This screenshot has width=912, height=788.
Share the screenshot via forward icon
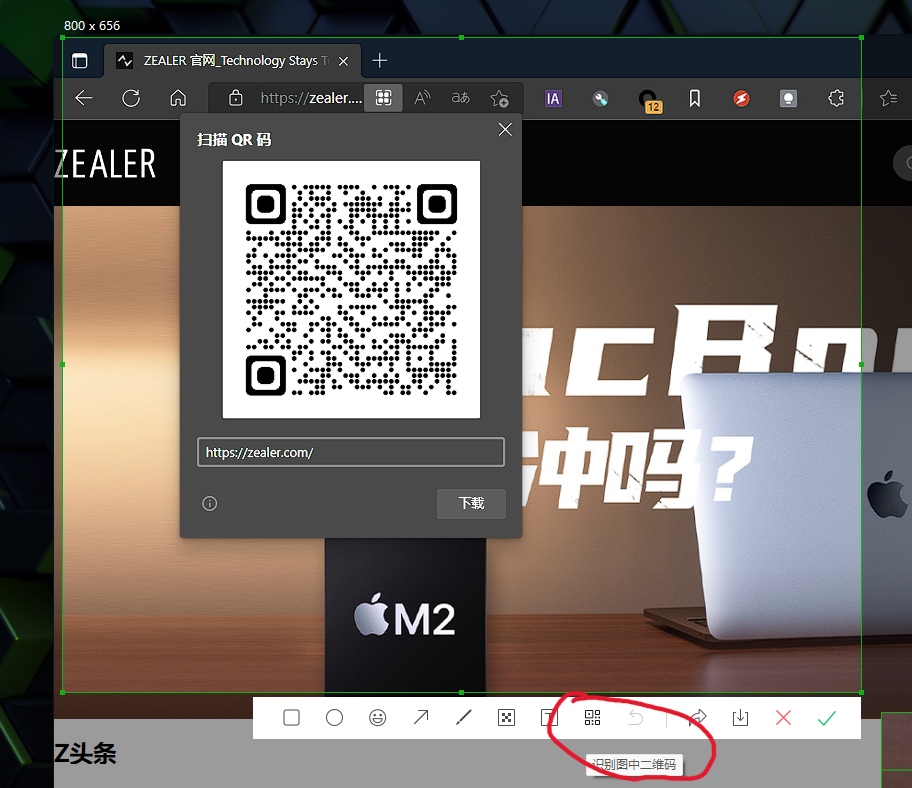697,718
